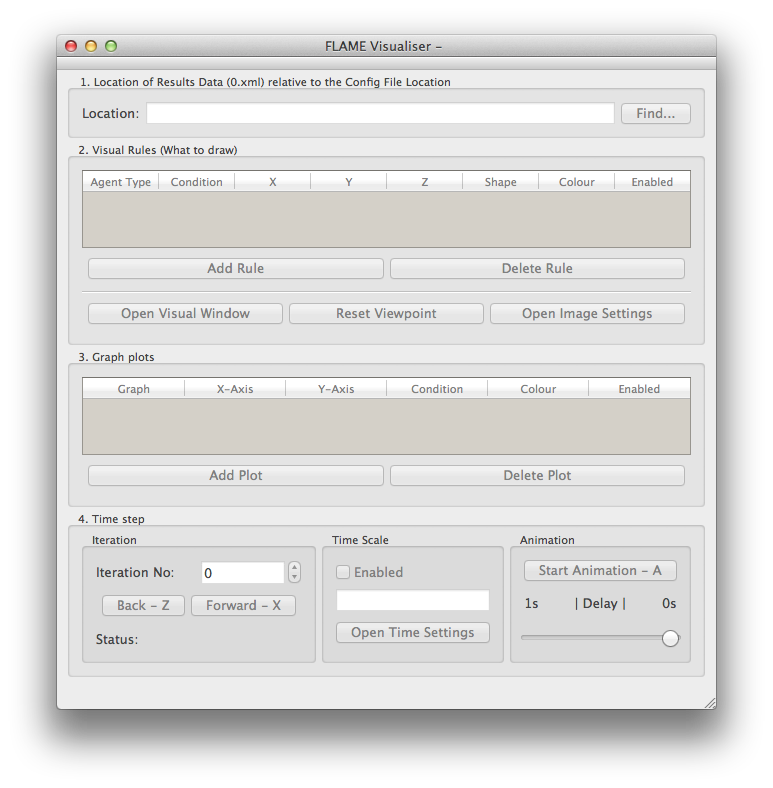The image size is (773, 788).
Task: Close the FLAME Visualiser window
Action: click(x=71, y=46)
